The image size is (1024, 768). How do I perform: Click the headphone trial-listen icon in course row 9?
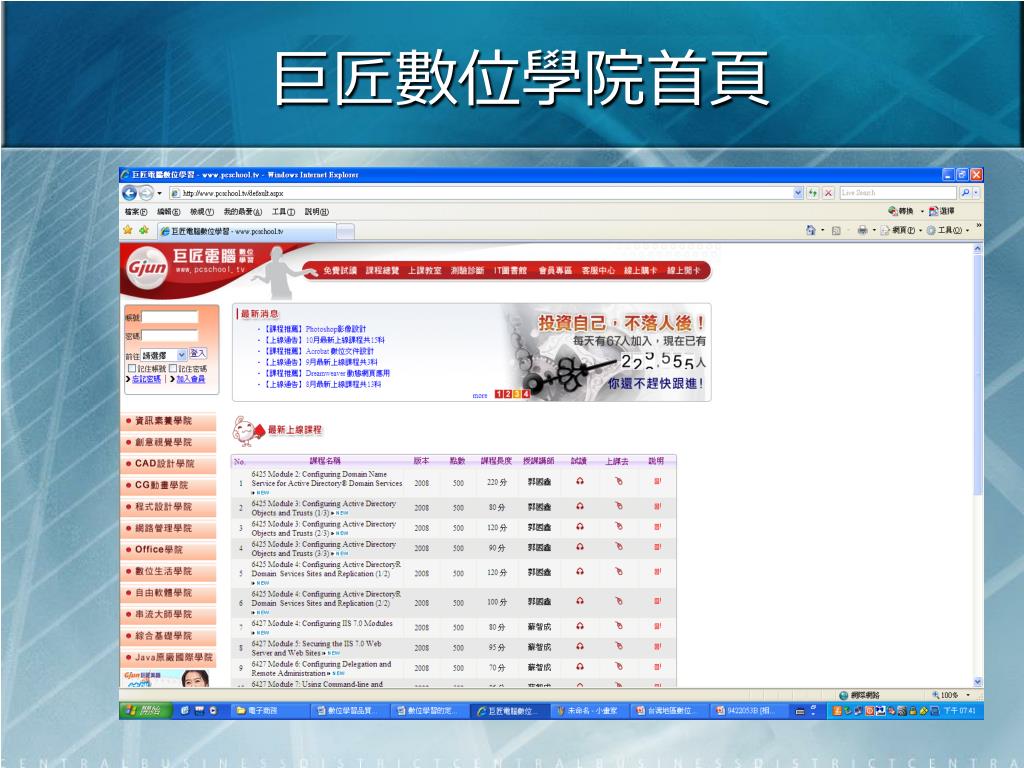[580, 667]
